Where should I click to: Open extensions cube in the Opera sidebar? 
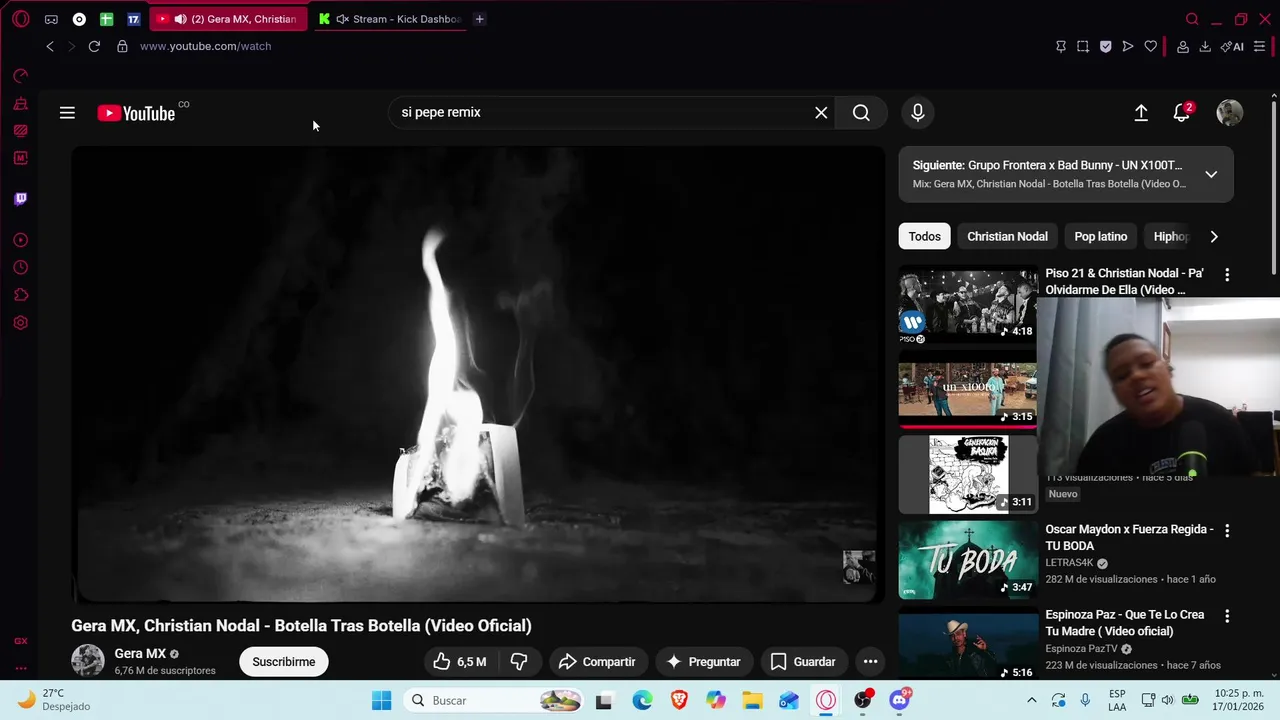[x=21, y=295]
